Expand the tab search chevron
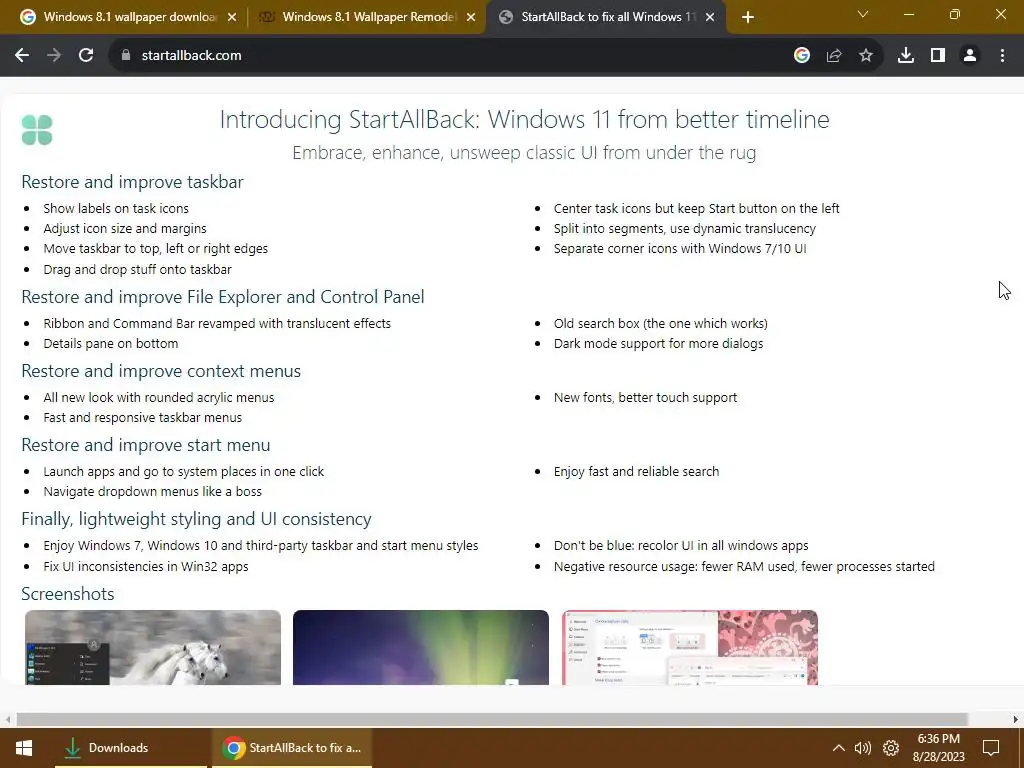The image size is (1024, 768). tap(863, 14)
